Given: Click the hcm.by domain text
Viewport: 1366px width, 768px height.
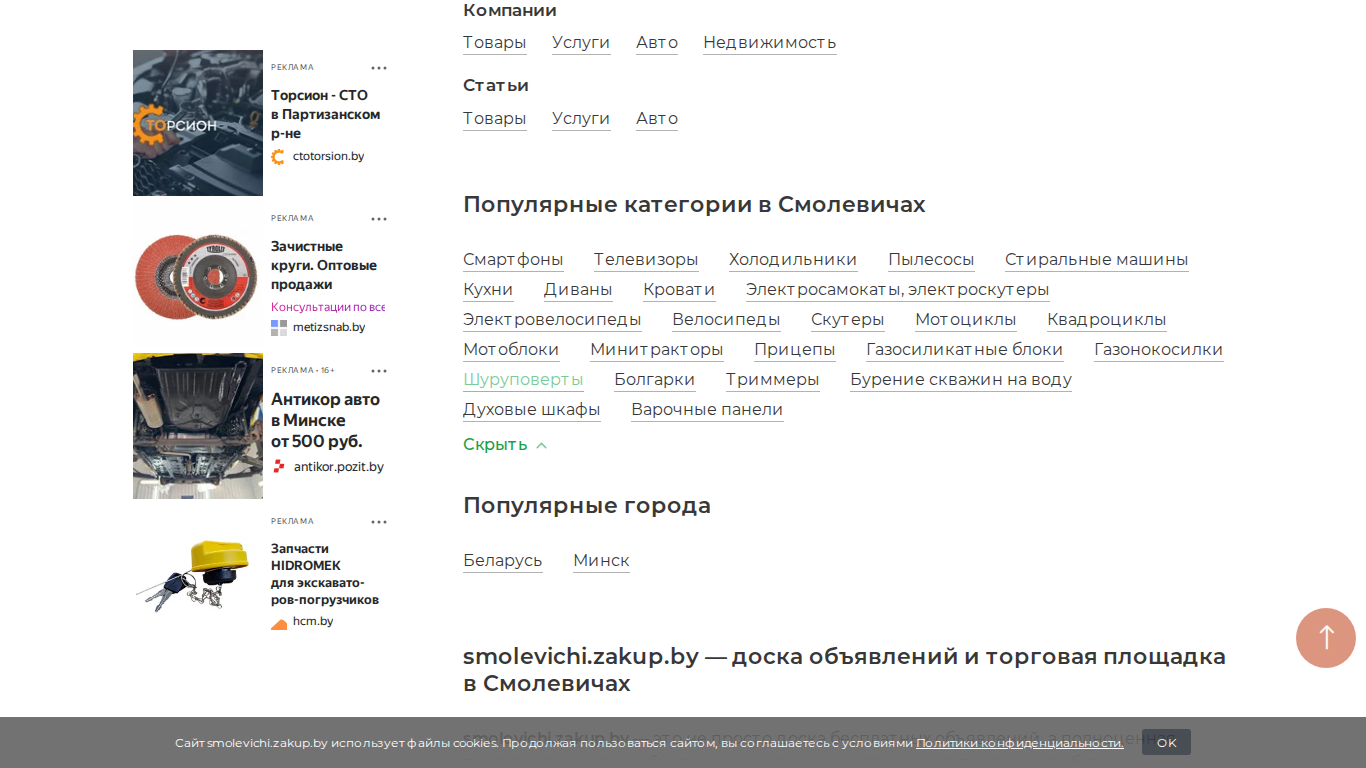Looking at the screenshot, I should [313, 622].
